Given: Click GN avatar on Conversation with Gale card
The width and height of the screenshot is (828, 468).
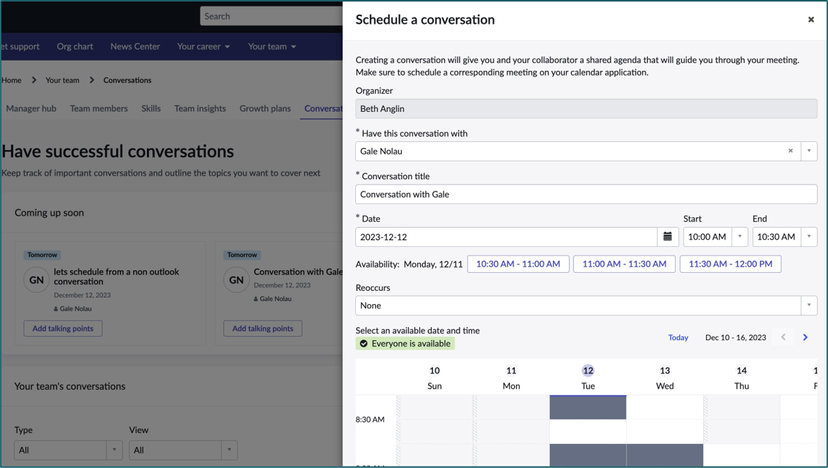Looking at the screenshot, I should click(236, 280).
